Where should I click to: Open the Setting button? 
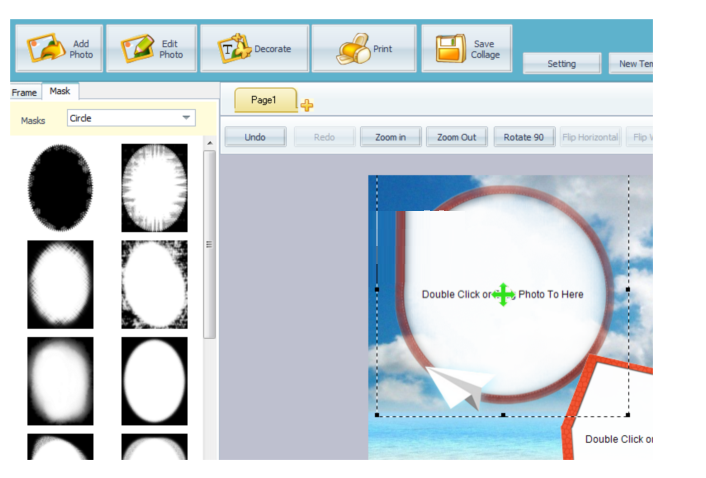(561, 63)
